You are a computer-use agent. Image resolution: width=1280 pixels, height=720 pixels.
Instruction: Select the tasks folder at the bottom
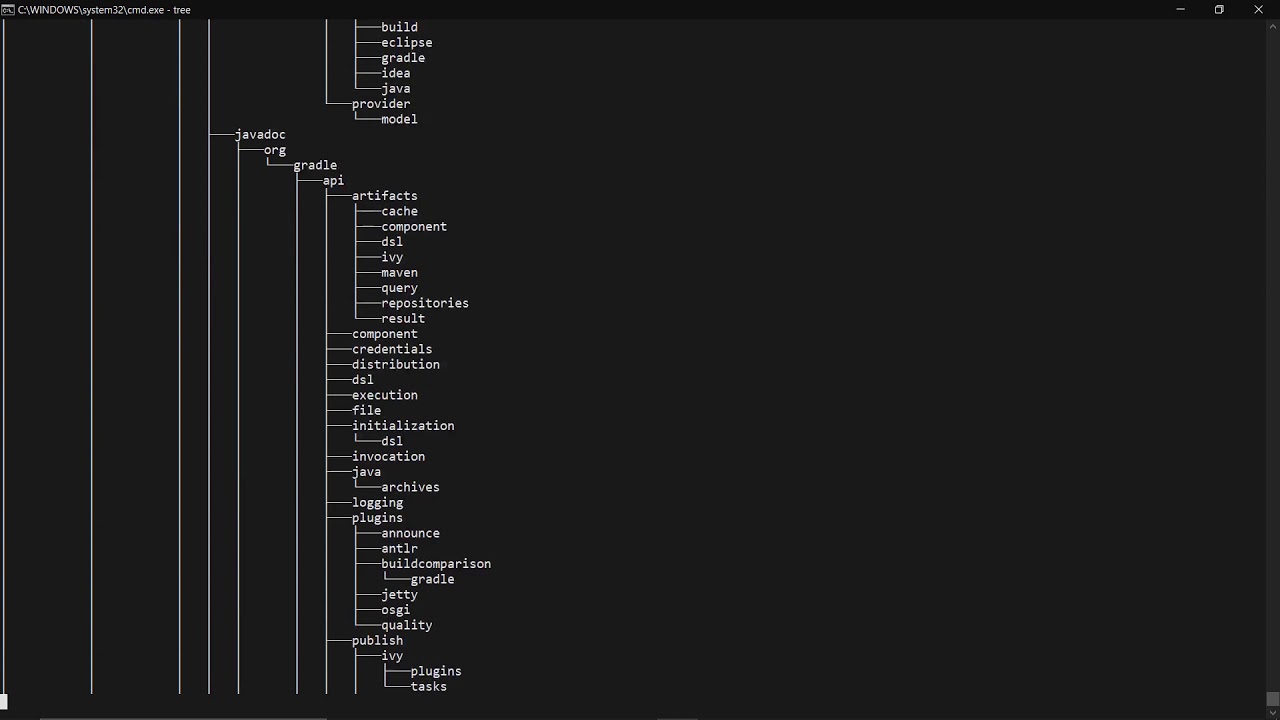pos(428,687)
